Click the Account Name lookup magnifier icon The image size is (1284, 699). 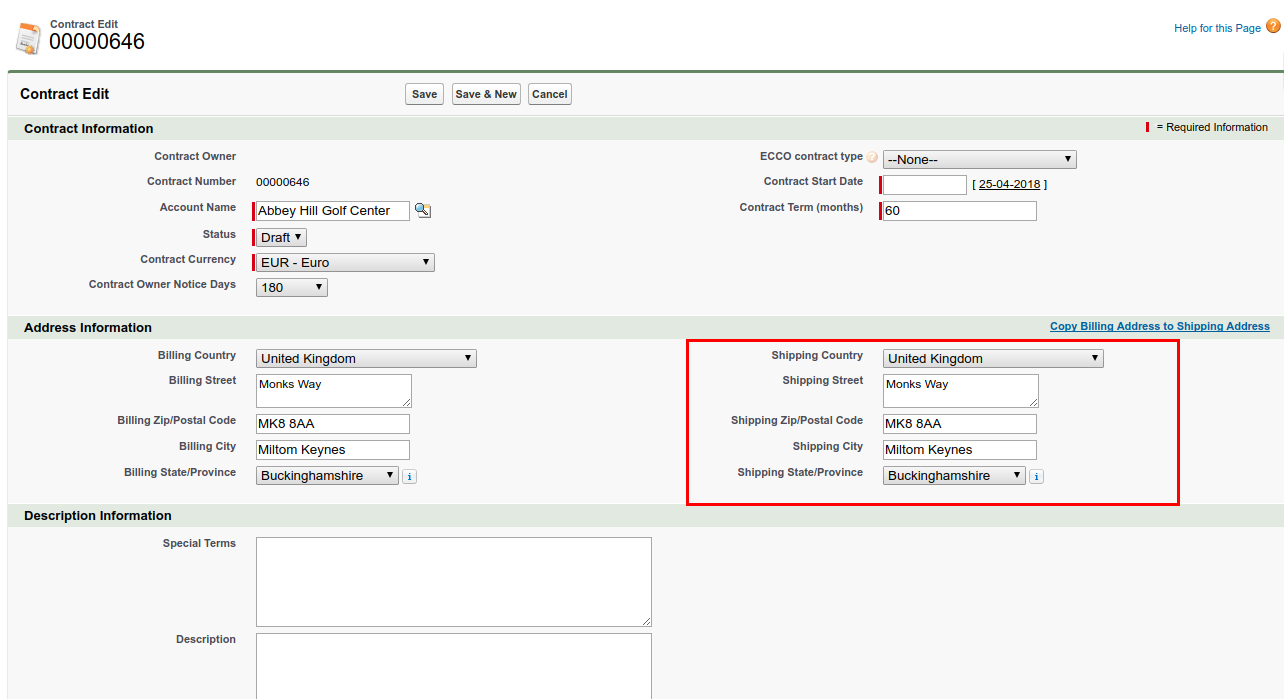click(423, 210)
